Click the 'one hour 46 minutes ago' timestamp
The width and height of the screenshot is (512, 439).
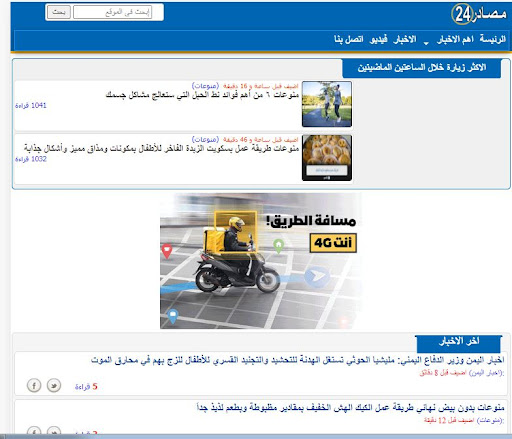click(261, 139)
